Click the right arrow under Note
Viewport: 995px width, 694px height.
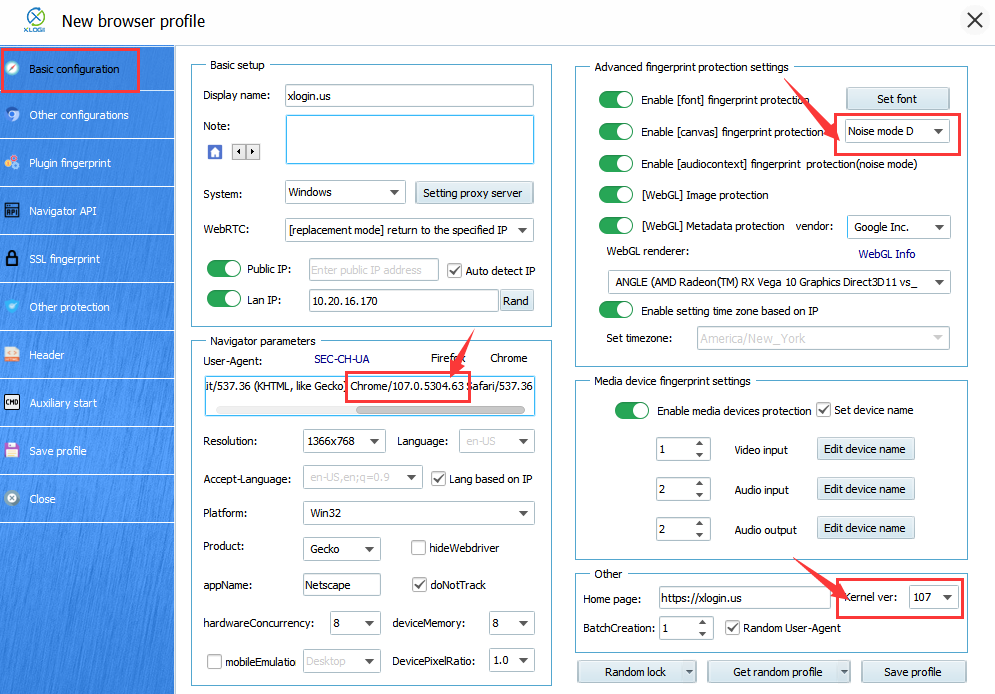[253, 152]
